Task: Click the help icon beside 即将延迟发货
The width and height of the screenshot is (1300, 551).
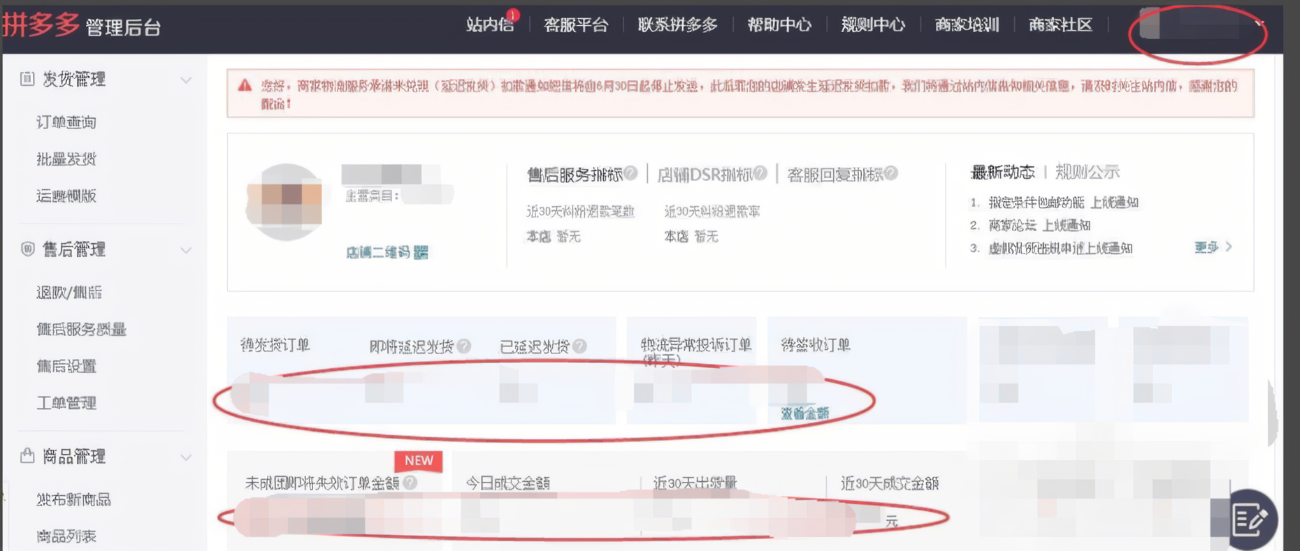Action: 464,346
